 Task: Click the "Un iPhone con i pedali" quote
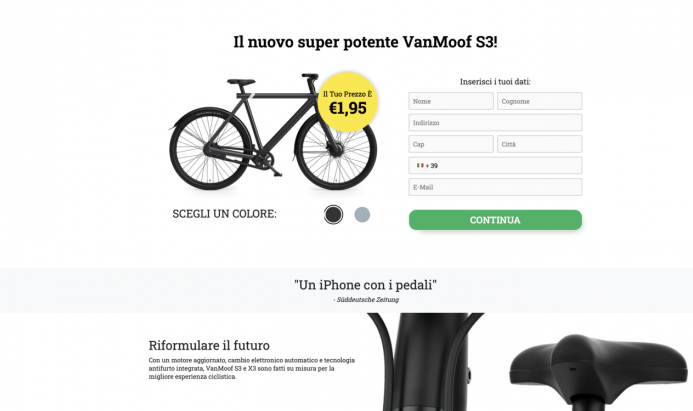point(366,285)
